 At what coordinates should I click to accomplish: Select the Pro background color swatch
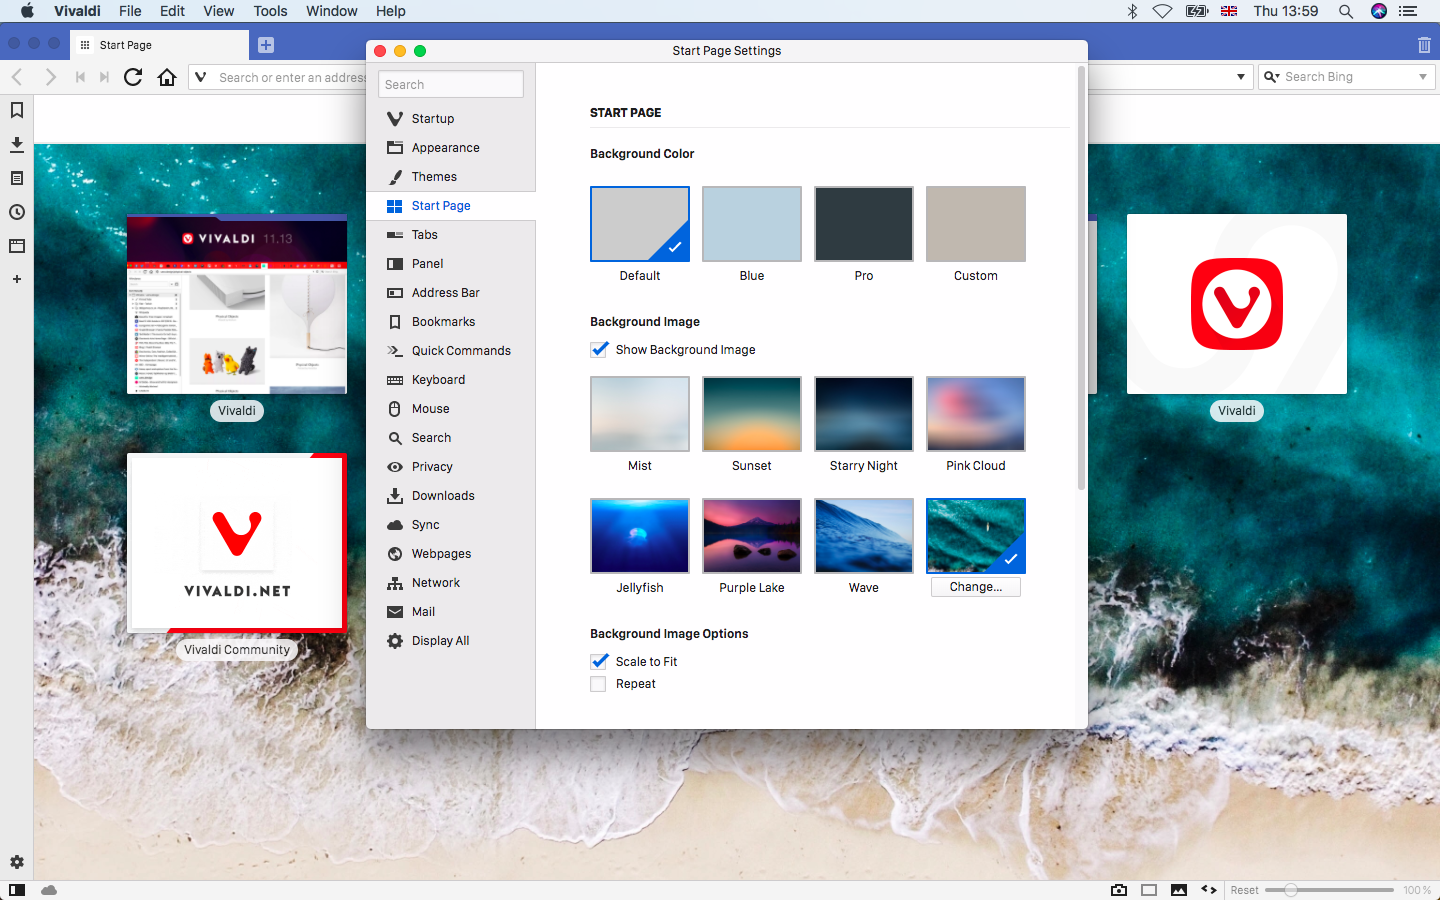(864, 224)
